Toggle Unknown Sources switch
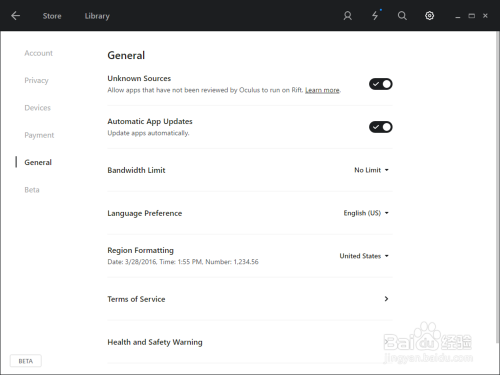The height and width of the screenshot is (375, 500). coord(381,84)
